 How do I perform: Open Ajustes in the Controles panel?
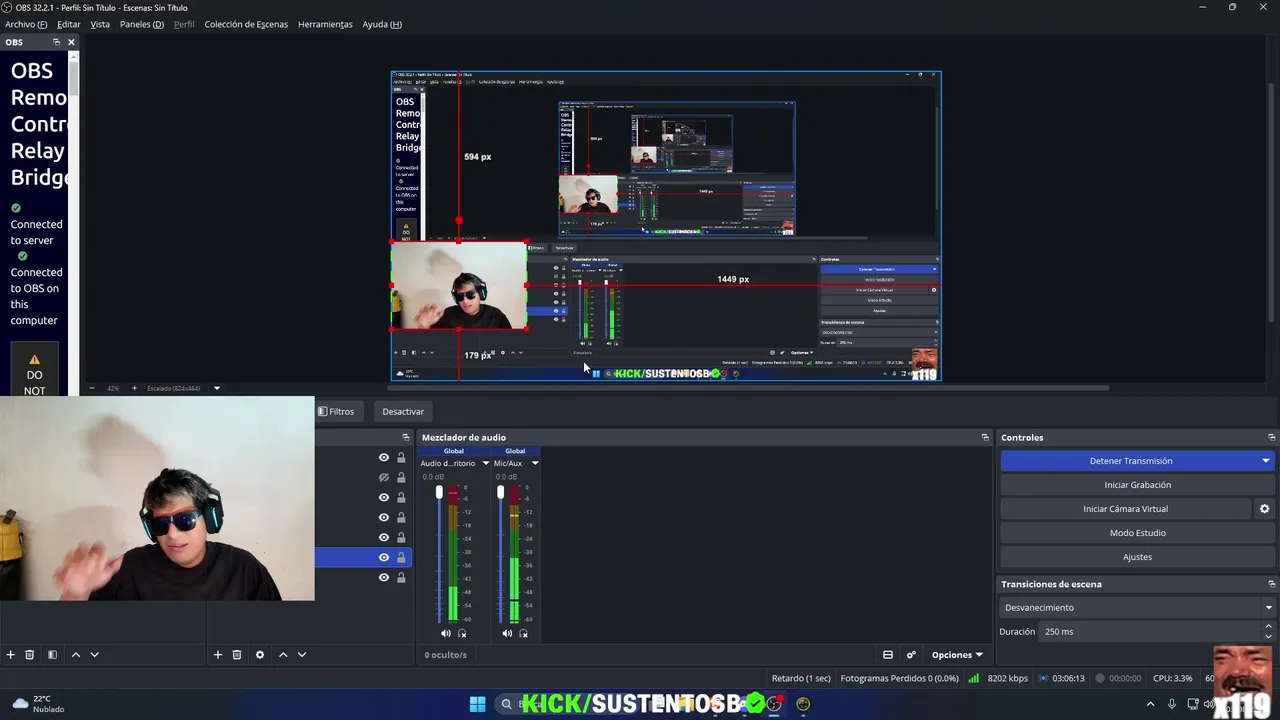1138,557
